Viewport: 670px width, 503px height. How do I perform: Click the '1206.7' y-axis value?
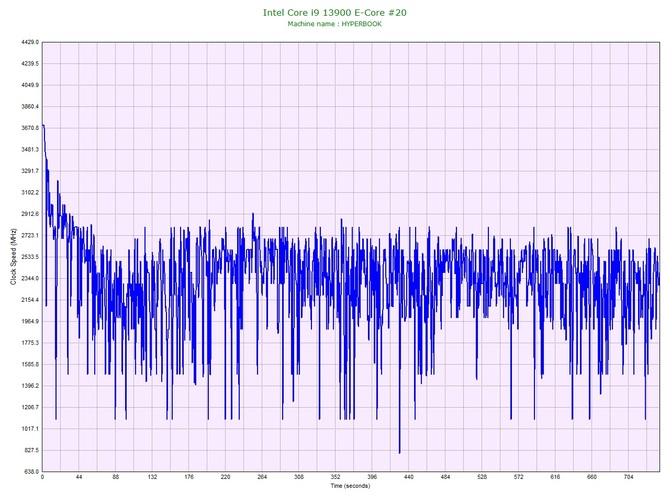(x=30, y=407)
